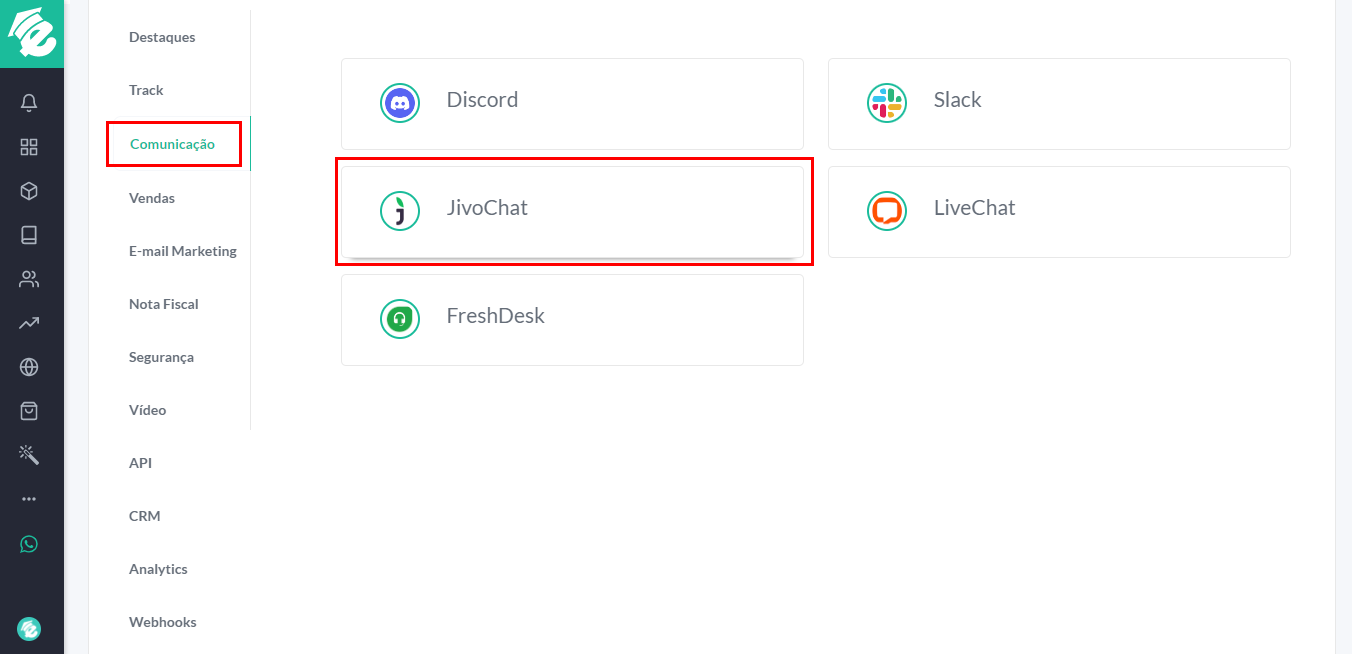Open the Webhooks section

162,621
